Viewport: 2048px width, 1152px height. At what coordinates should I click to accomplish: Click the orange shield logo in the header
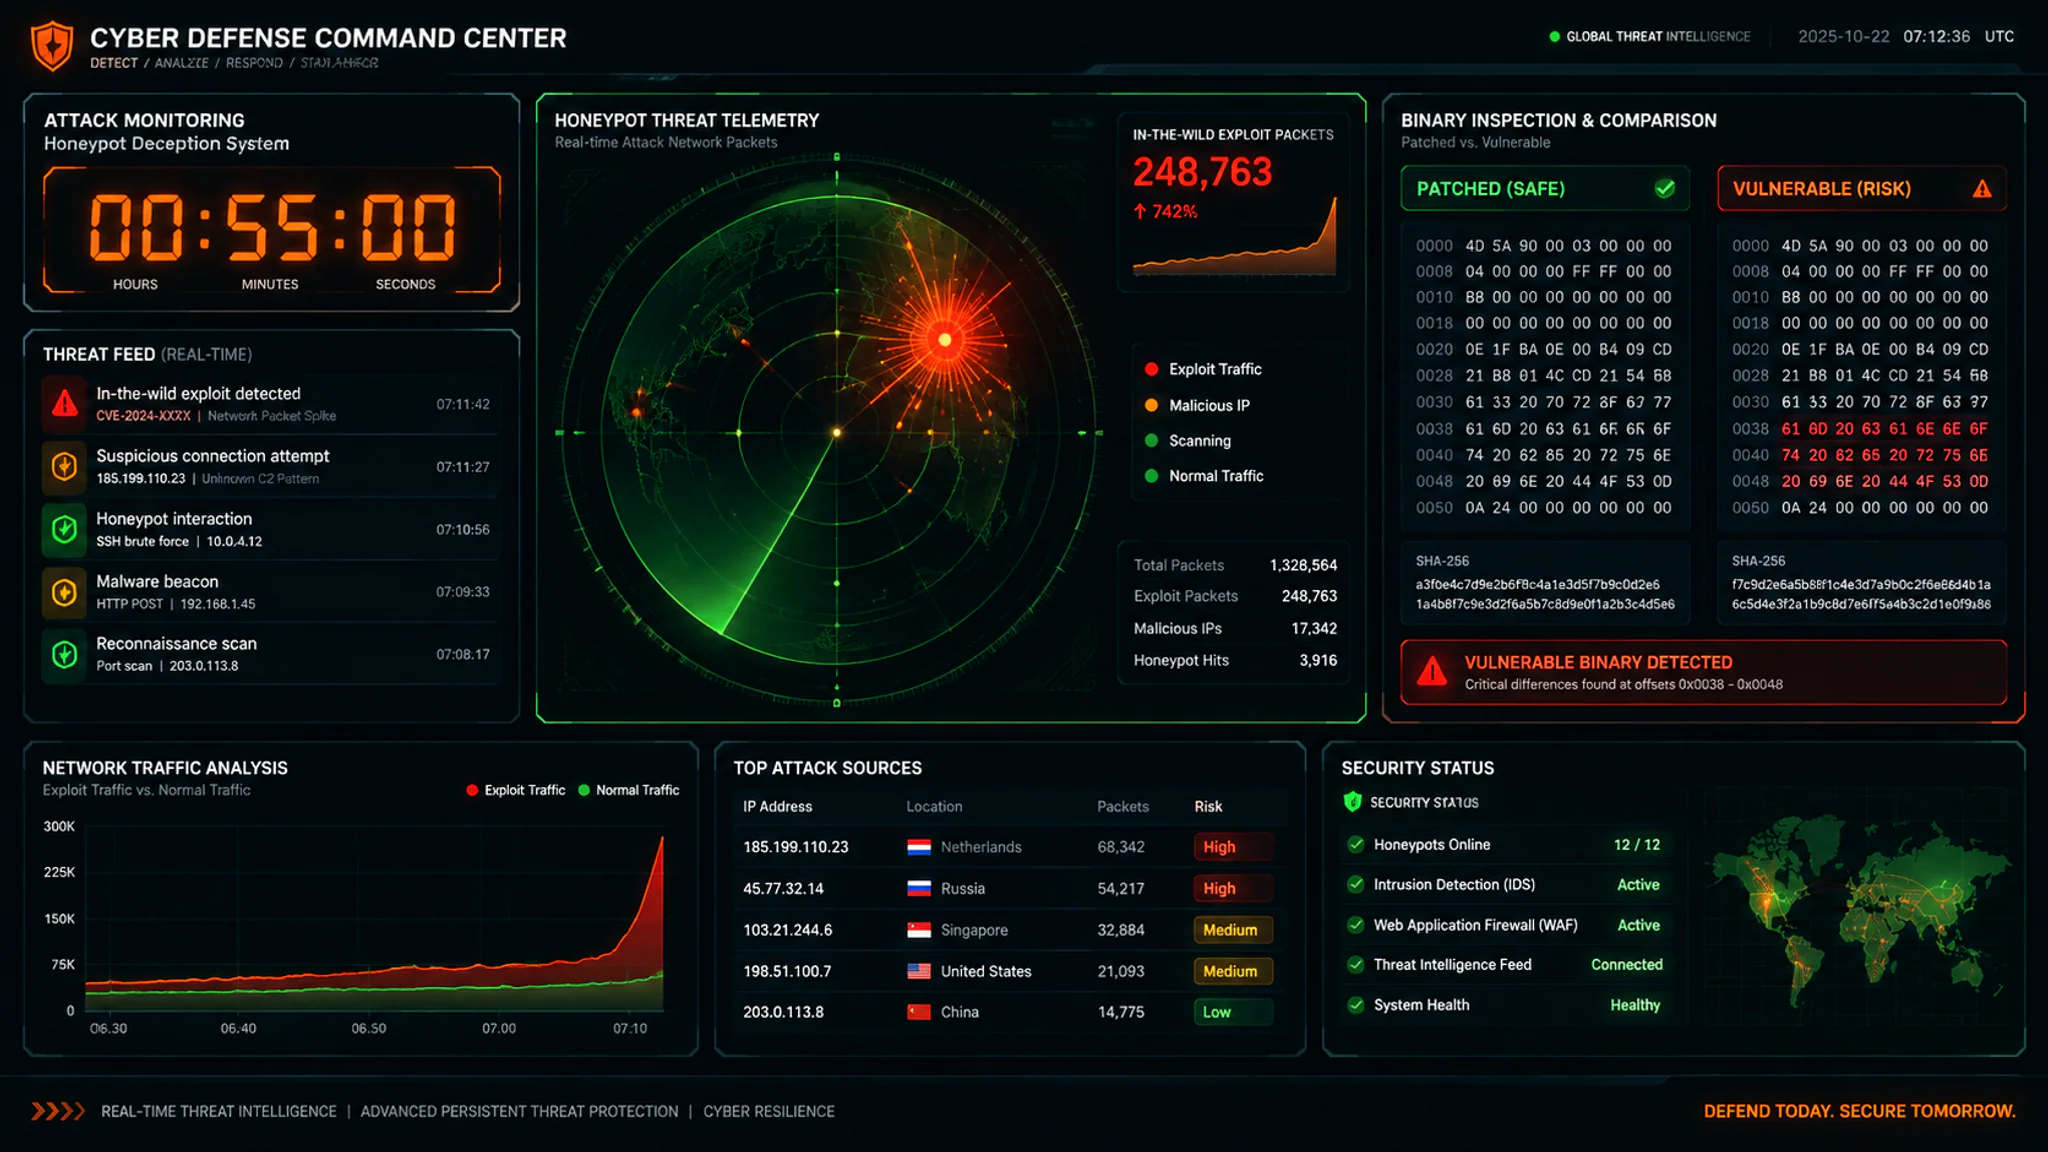[x=52, y=46]
